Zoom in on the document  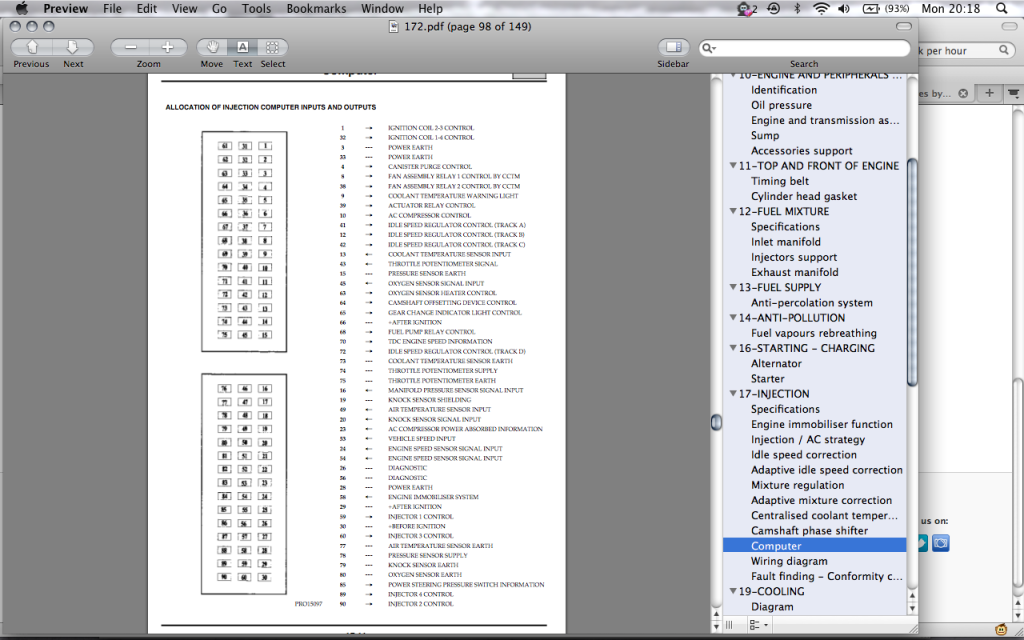coord(167,47)
